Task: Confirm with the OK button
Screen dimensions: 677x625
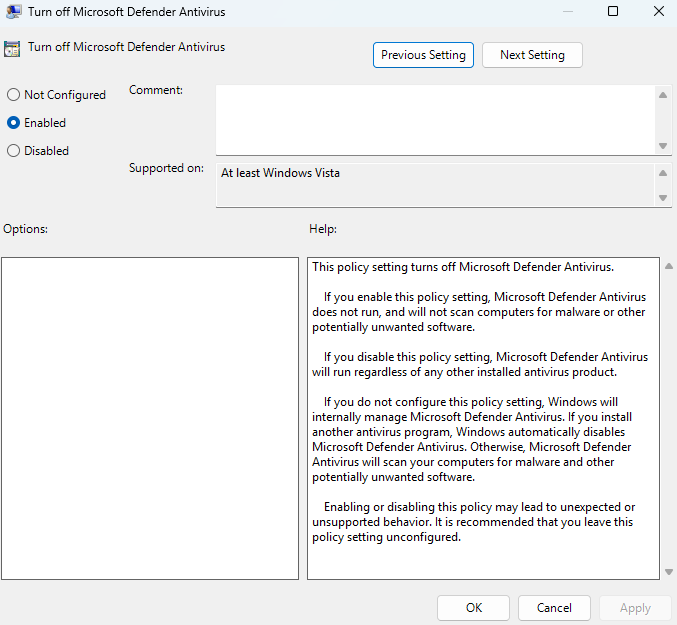Action: 473,608
